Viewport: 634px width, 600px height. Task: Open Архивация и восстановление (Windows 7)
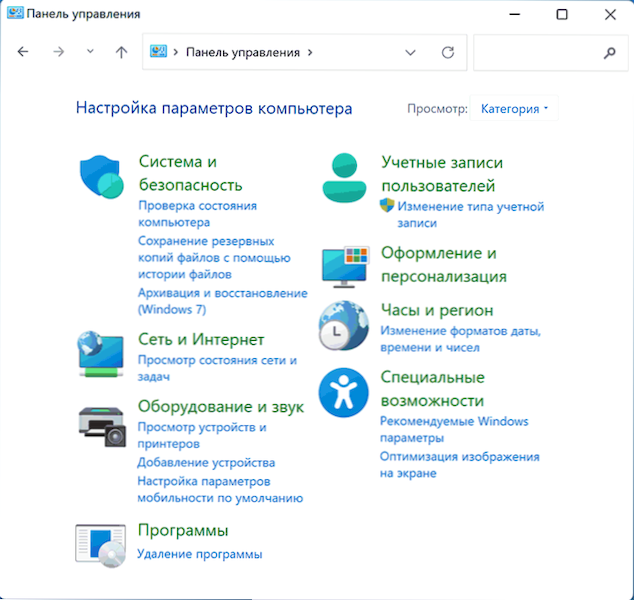coord(223,301)
